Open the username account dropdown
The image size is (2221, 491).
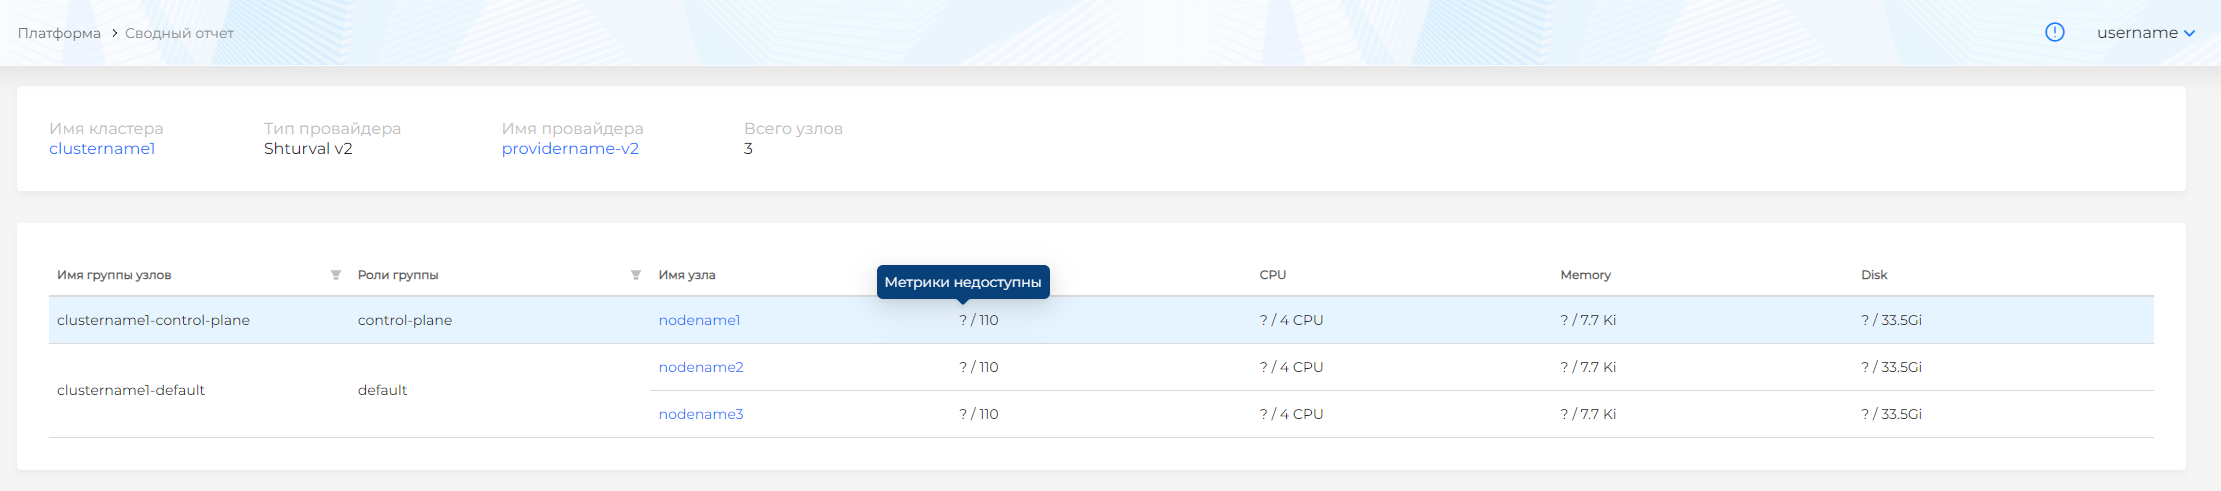click(x=2145, y=33)
